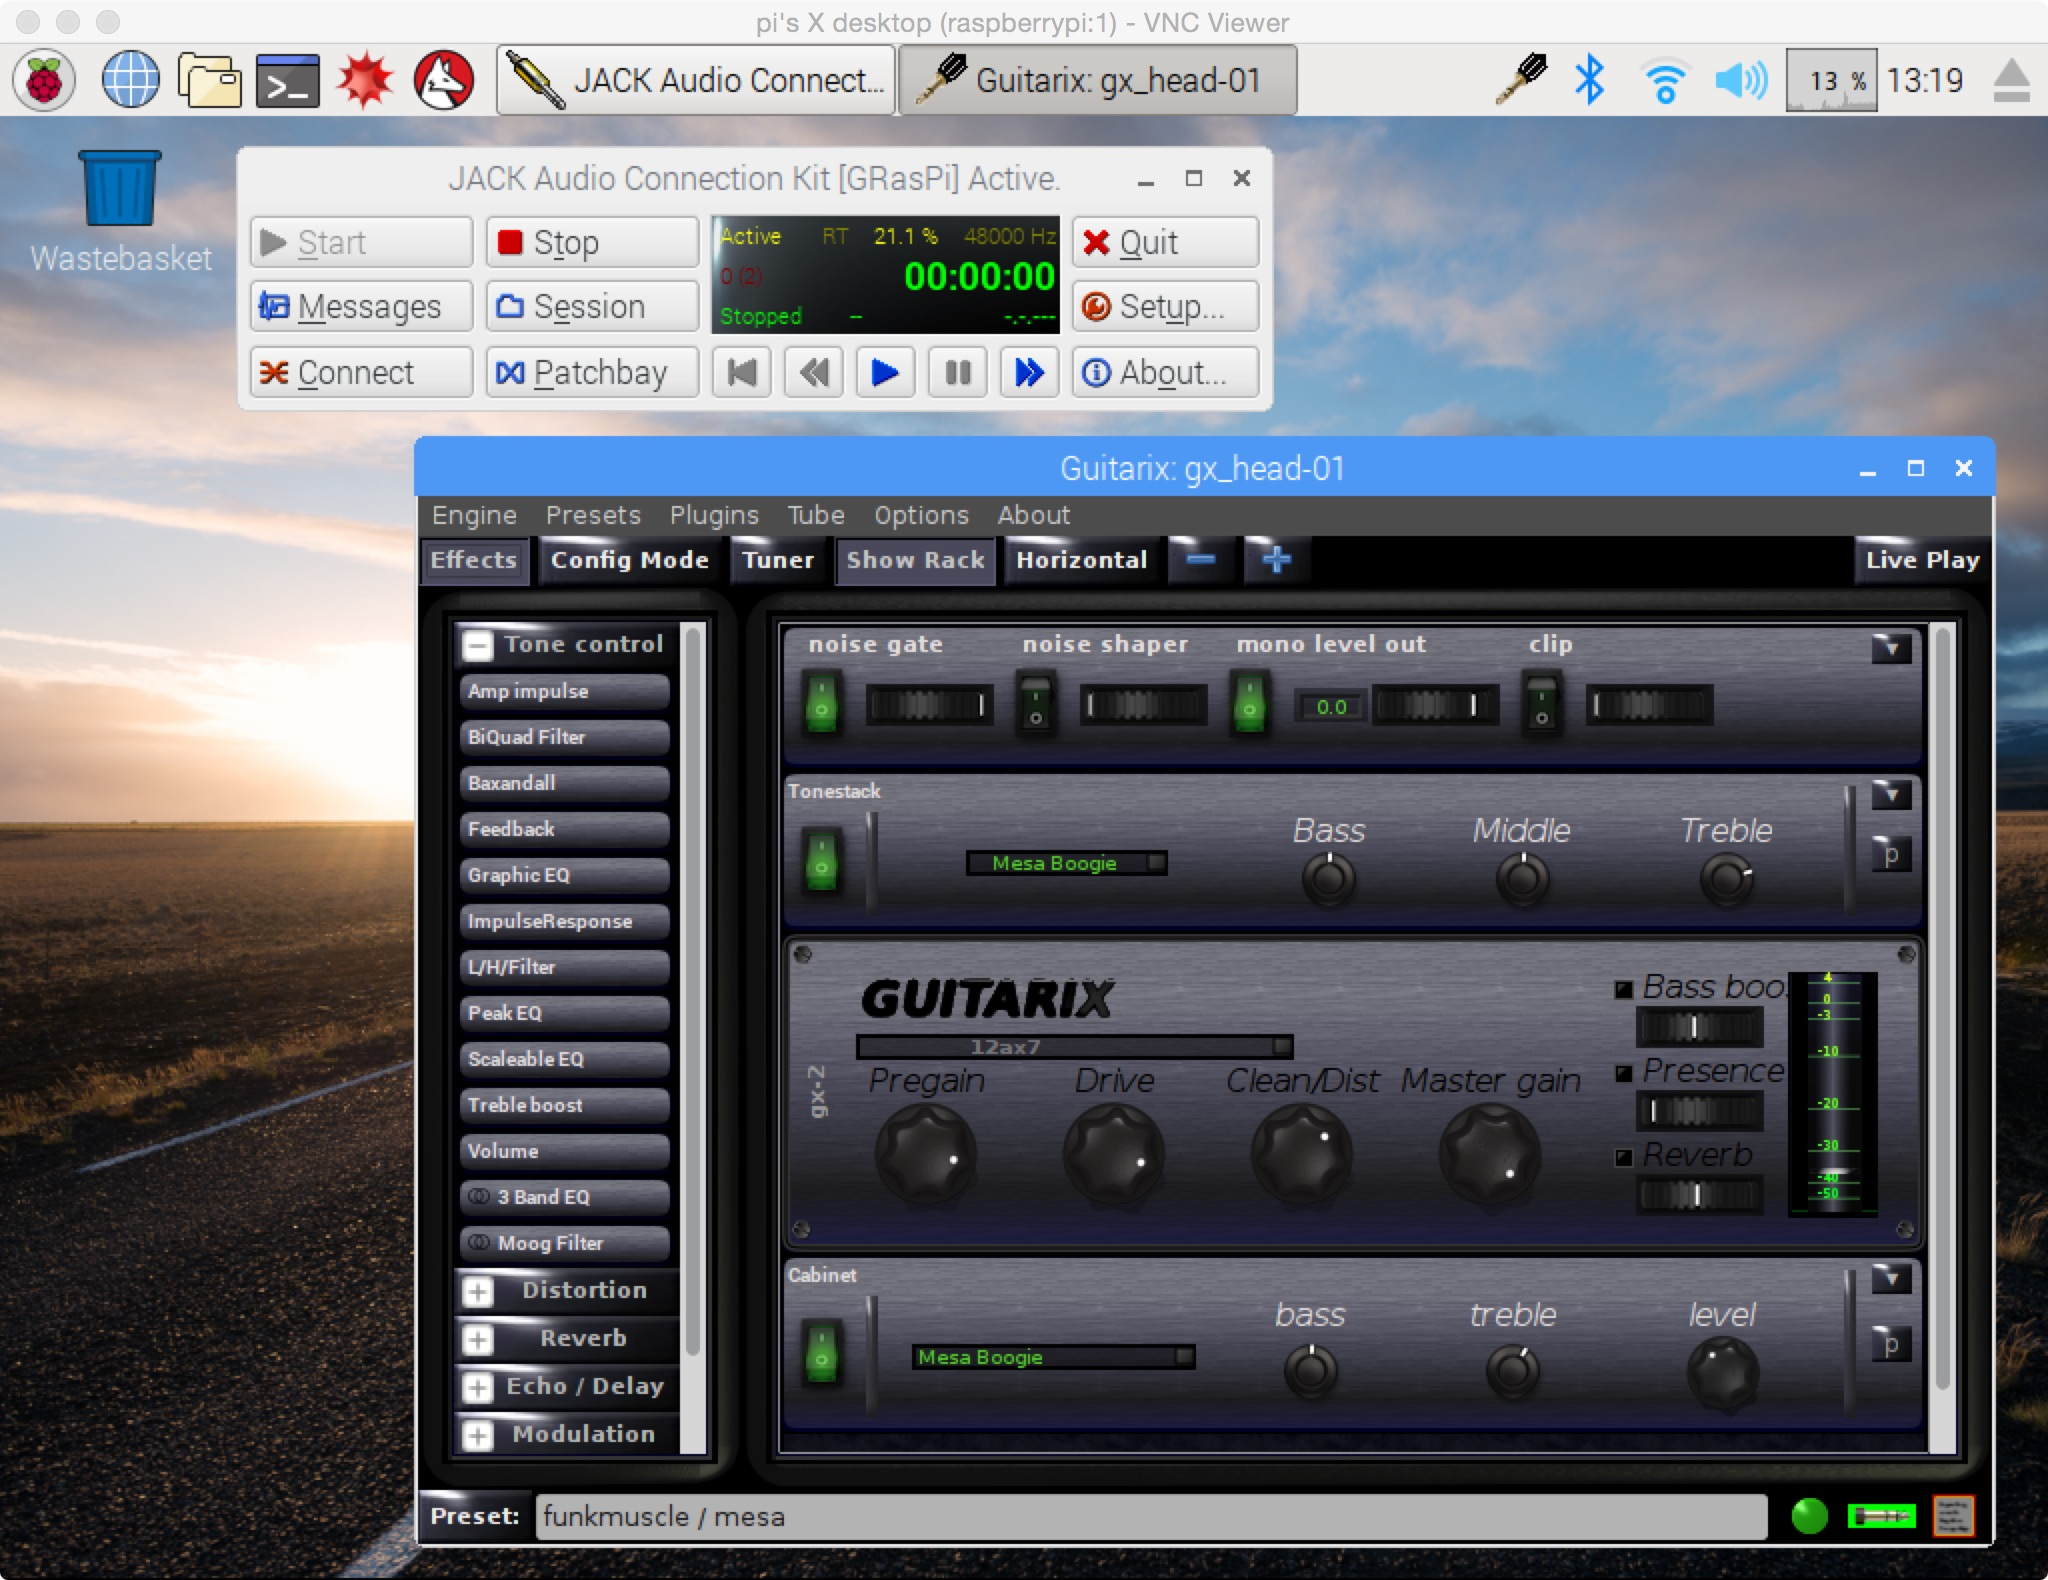Screen dimensions: 2048x1580
Task: Open the JACK Patchbay
Action: tap(592, 373)
